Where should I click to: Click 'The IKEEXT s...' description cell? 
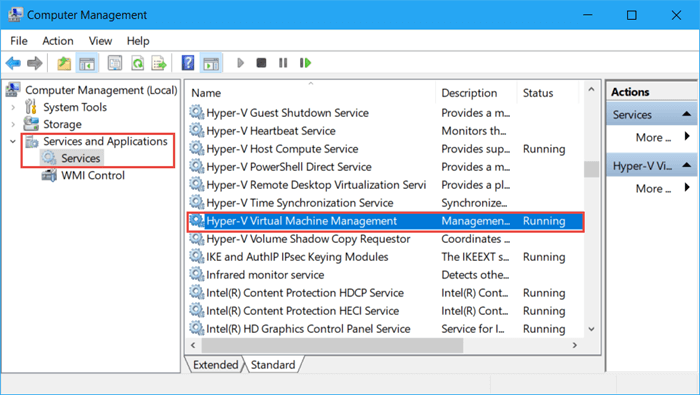(x=475, y=257)
